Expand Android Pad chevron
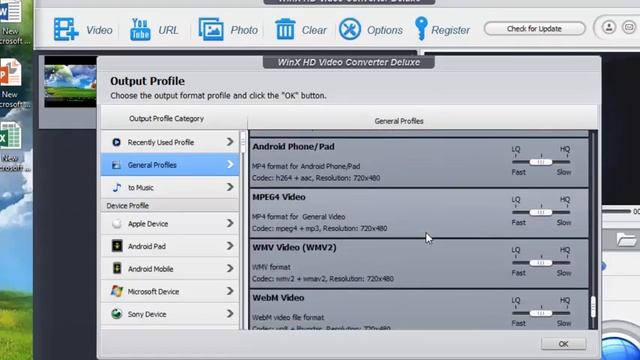The width and height of the screenshot is (640, 360). (x=230, y=246)
